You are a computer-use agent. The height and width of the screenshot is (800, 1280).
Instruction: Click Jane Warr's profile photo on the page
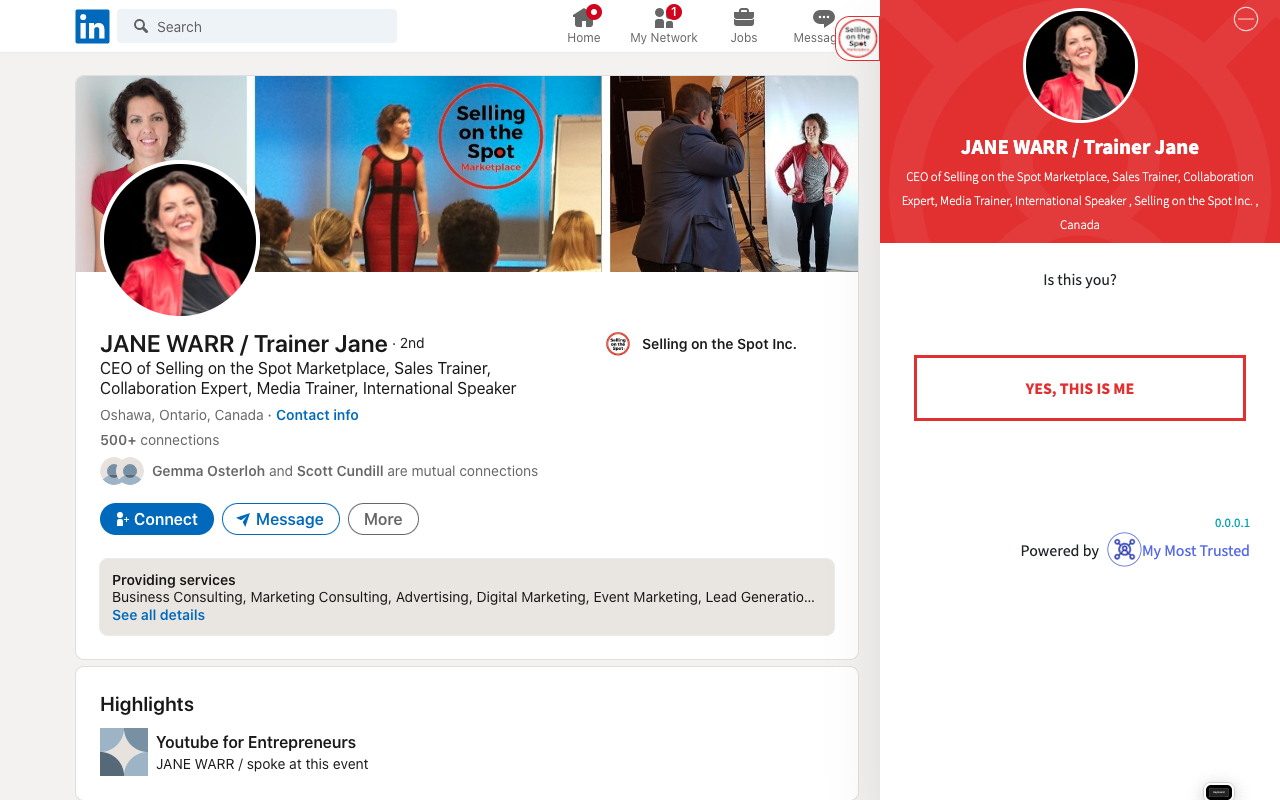pyautogui.click(x=180, y=240)
